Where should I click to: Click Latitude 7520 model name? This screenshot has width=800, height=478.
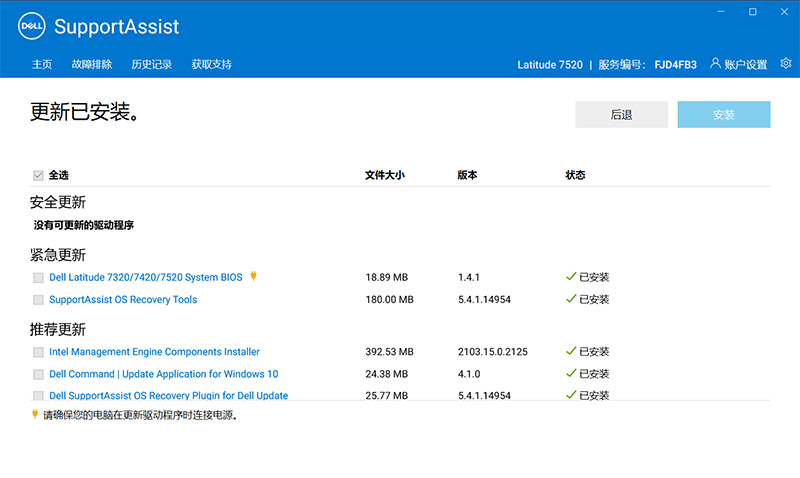click(x=550, y=65)
